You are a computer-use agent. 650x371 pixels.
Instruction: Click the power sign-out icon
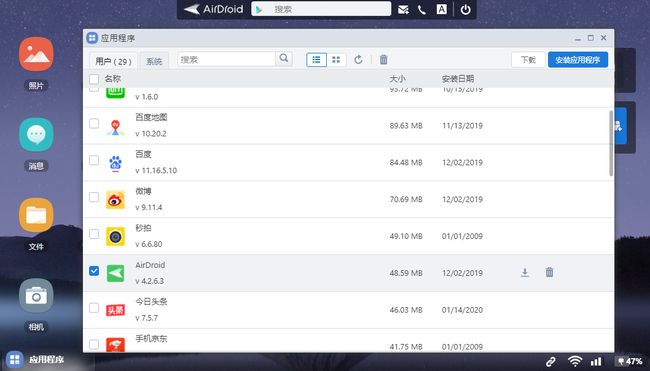click(466, 10)
